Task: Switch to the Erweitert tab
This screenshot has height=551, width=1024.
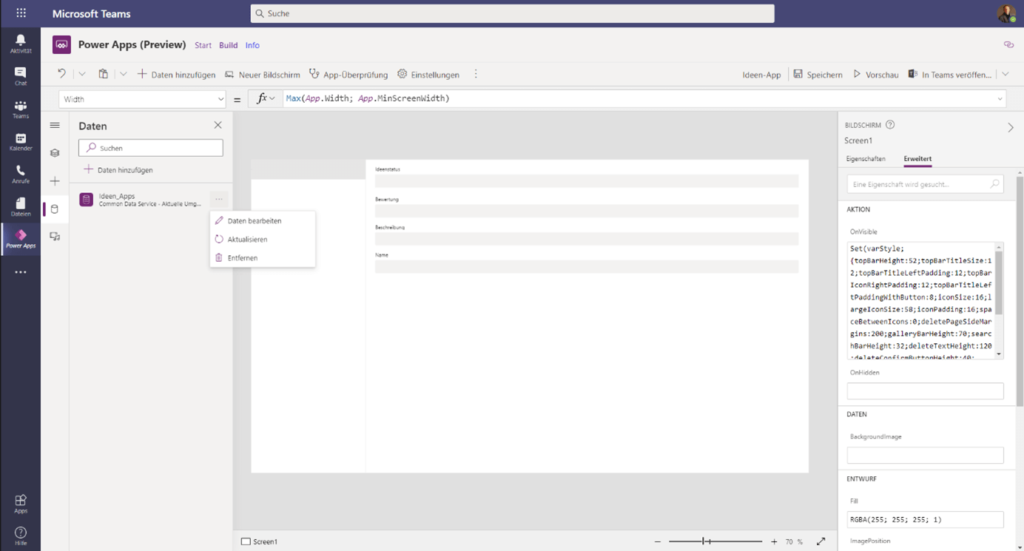Action: click(x=918, y=159)
